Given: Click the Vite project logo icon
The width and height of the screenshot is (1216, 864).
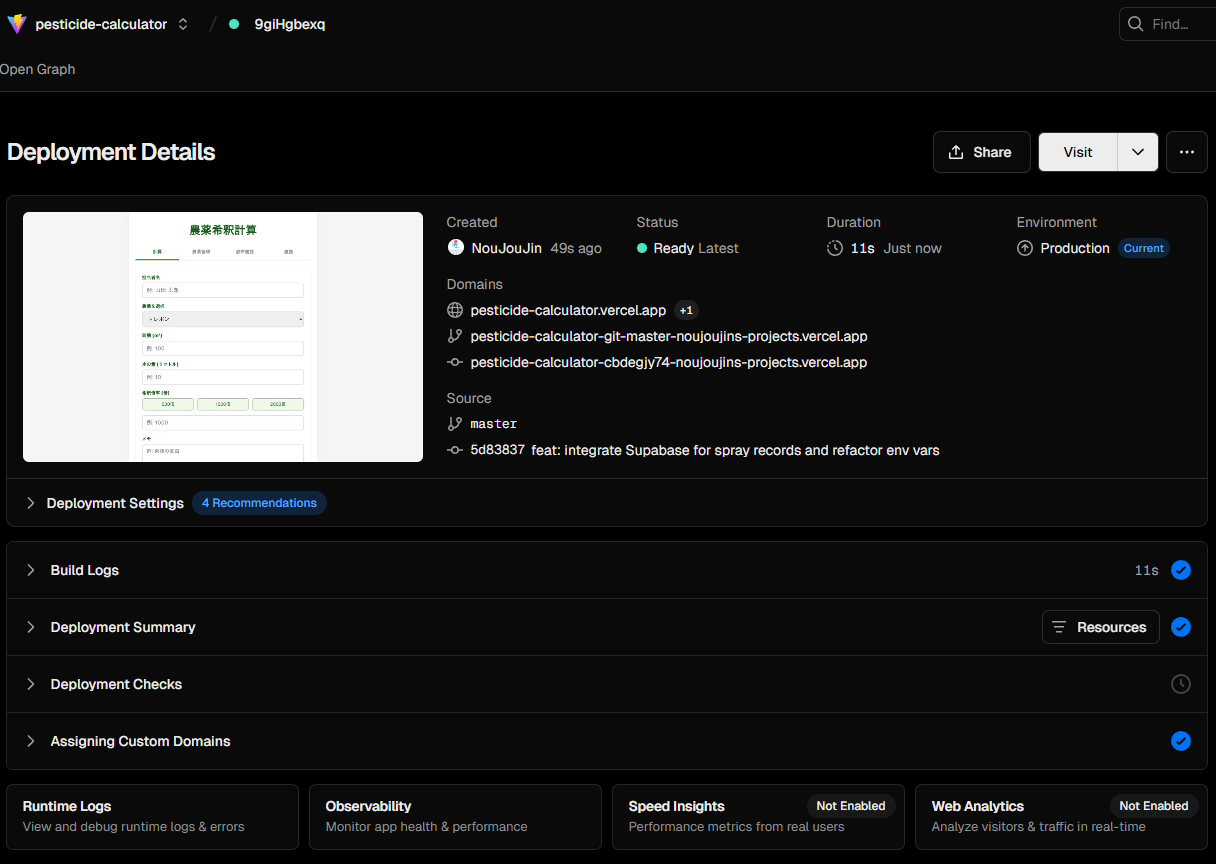Looking at the screenshot, I should coord(17,24).
